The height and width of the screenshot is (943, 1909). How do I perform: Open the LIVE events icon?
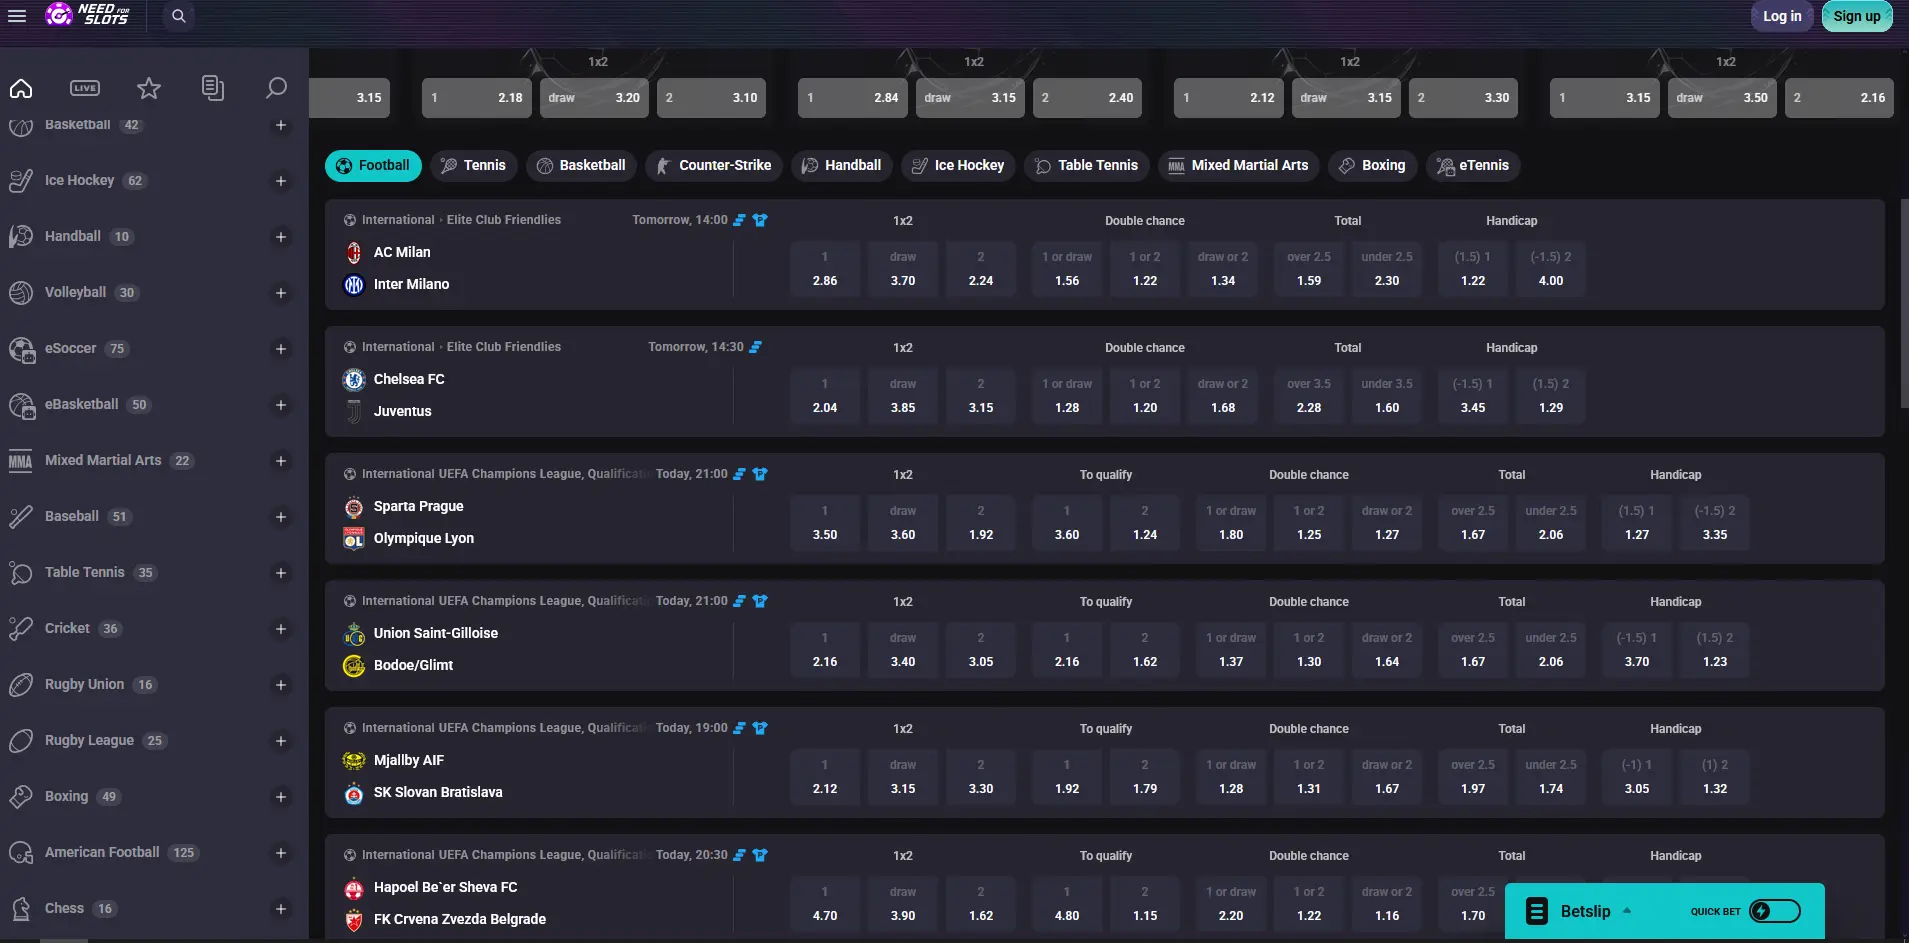[x=85, y=88]
